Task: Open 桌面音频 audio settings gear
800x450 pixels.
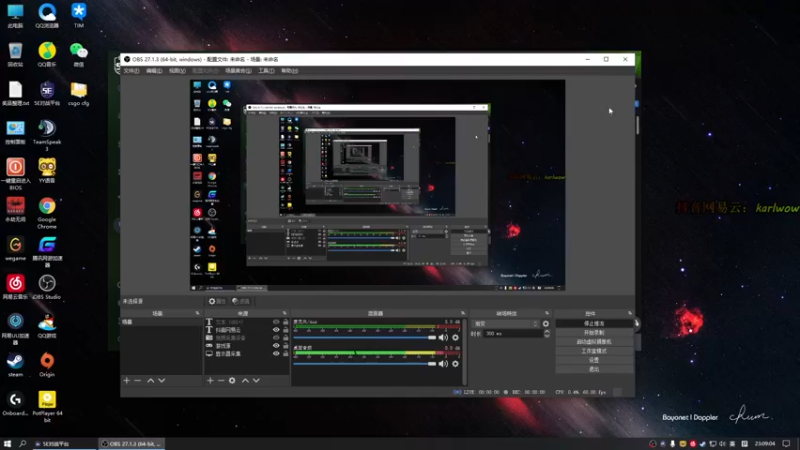Action: pyautogui.click(x=455, y=364)
